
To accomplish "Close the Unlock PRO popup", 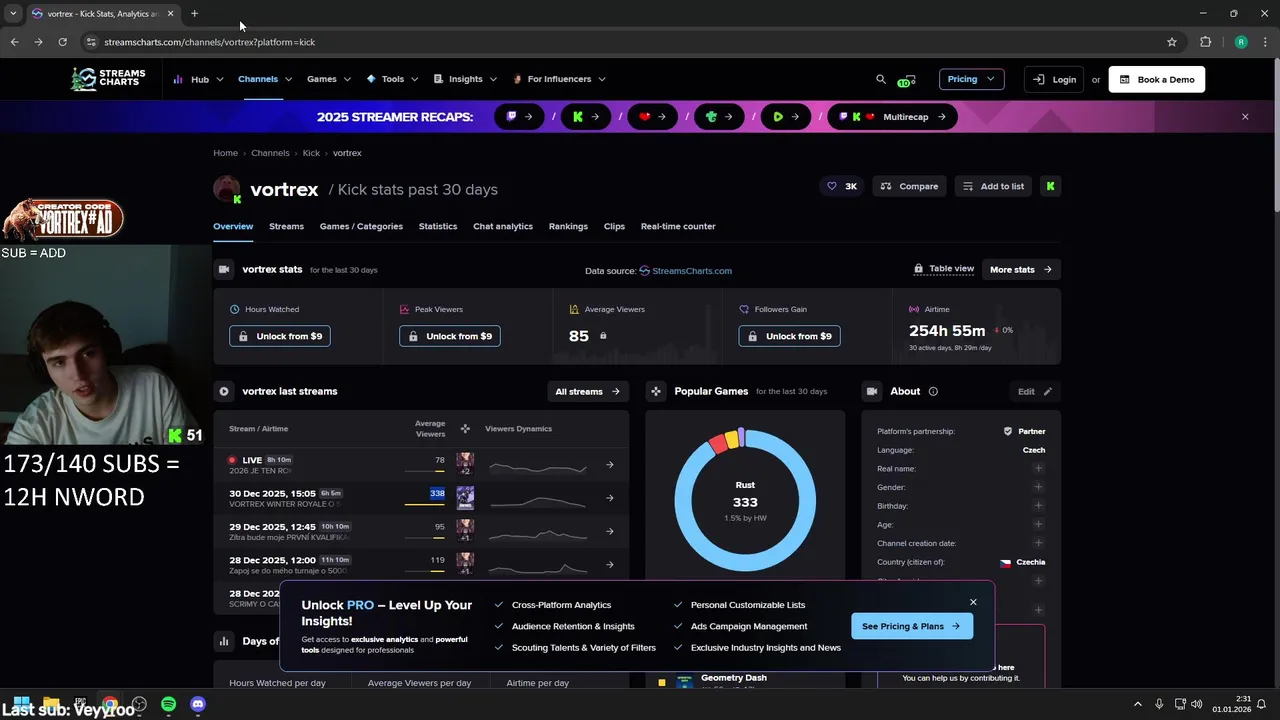I will (x=973, y=602).
